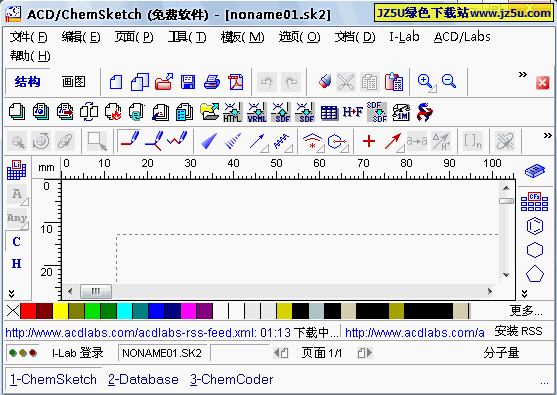Pick the red color swatch
This screenshot has height=395, width=557.
tap(28, 311)
